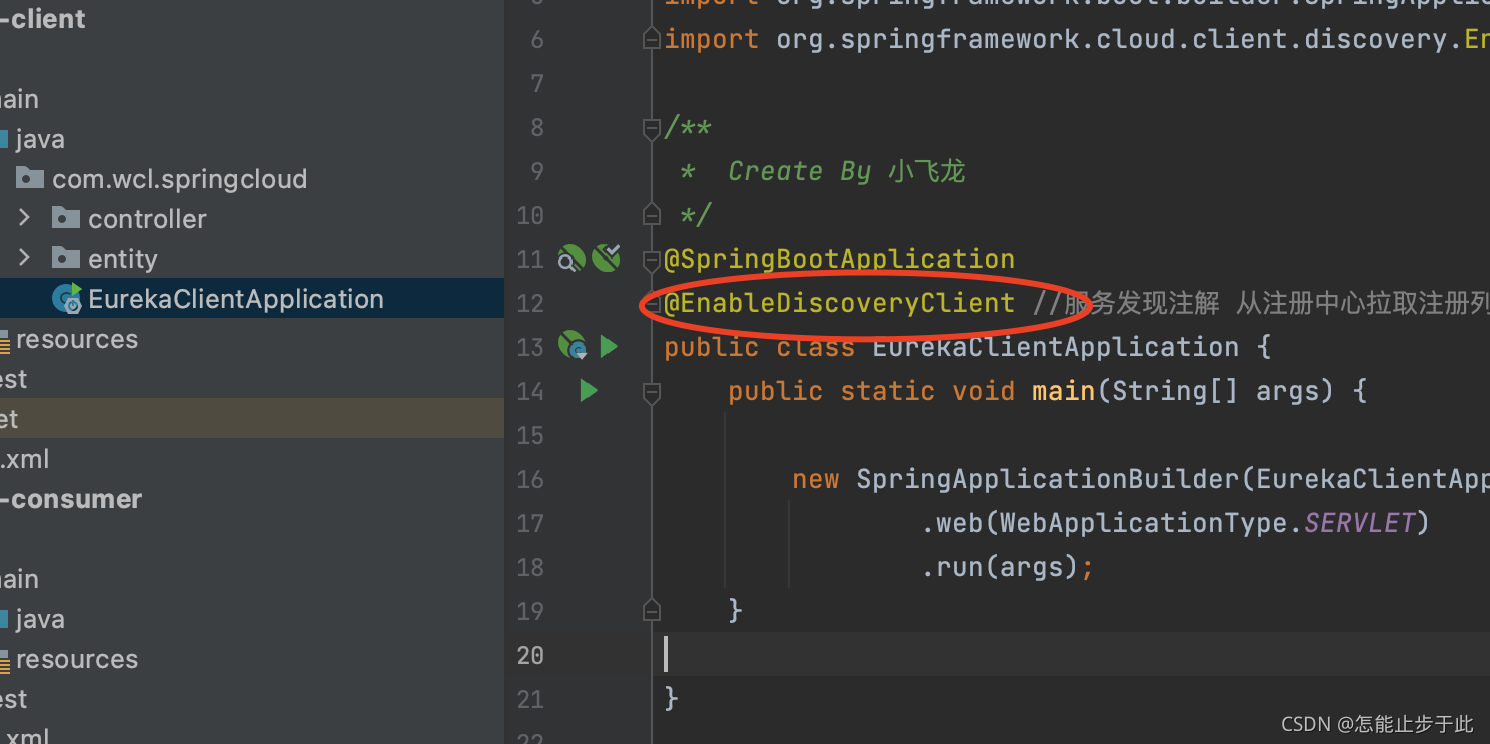Click the closing brace on line 21
Viewport: 1490px width, 744px height.
pyautogui.click(x=671, y=698)
